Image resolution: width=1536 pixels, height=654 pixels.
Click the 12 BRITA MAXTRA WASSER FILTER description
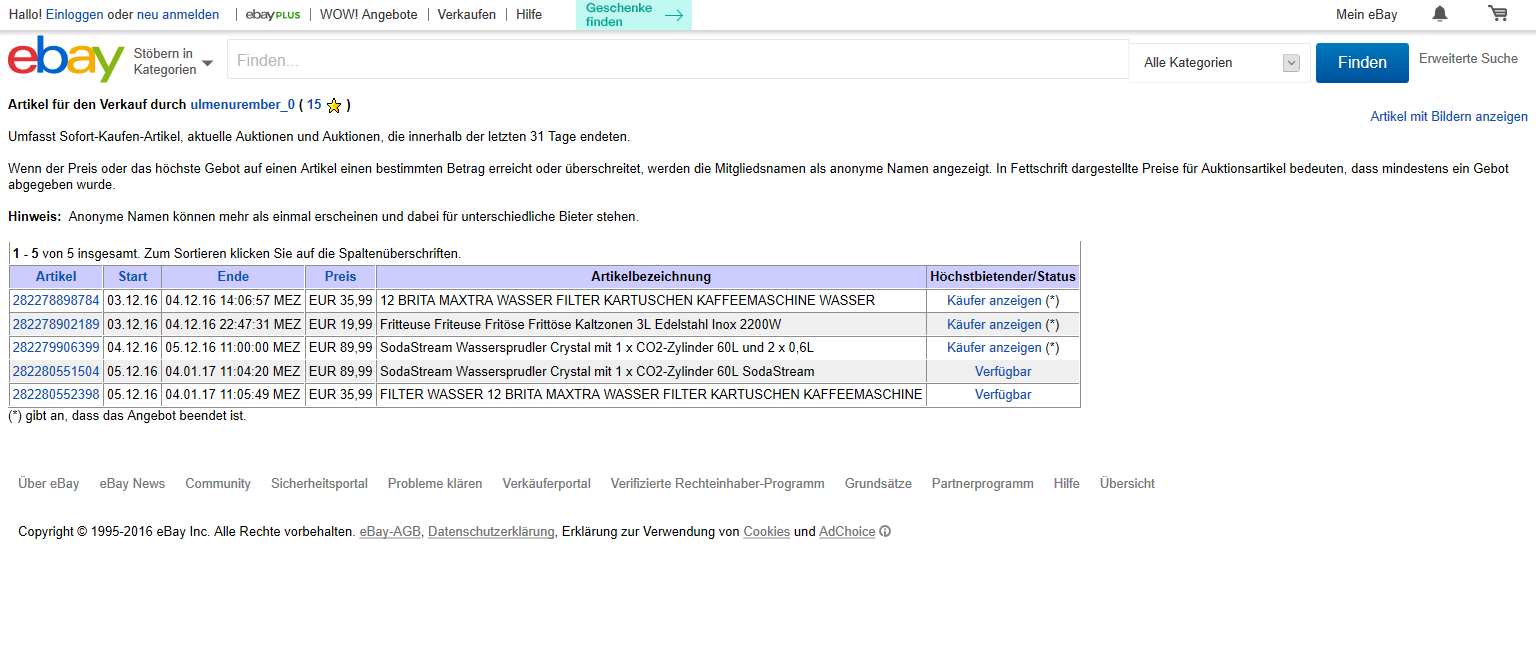point(628,301)
